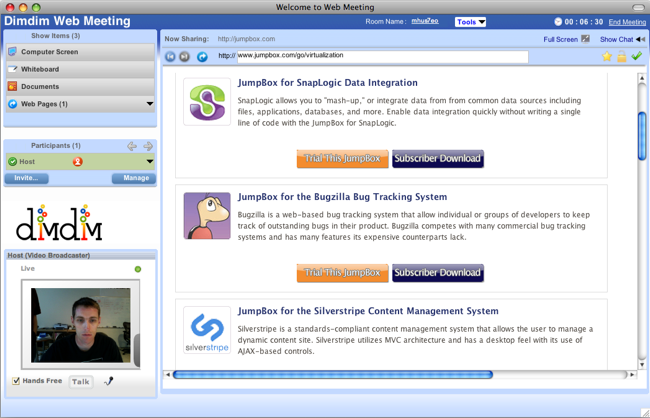Image resolution: width=650 pixels, height=418 pixels.
Task: Click the Whiteboard icon
Action: point(12,69)
